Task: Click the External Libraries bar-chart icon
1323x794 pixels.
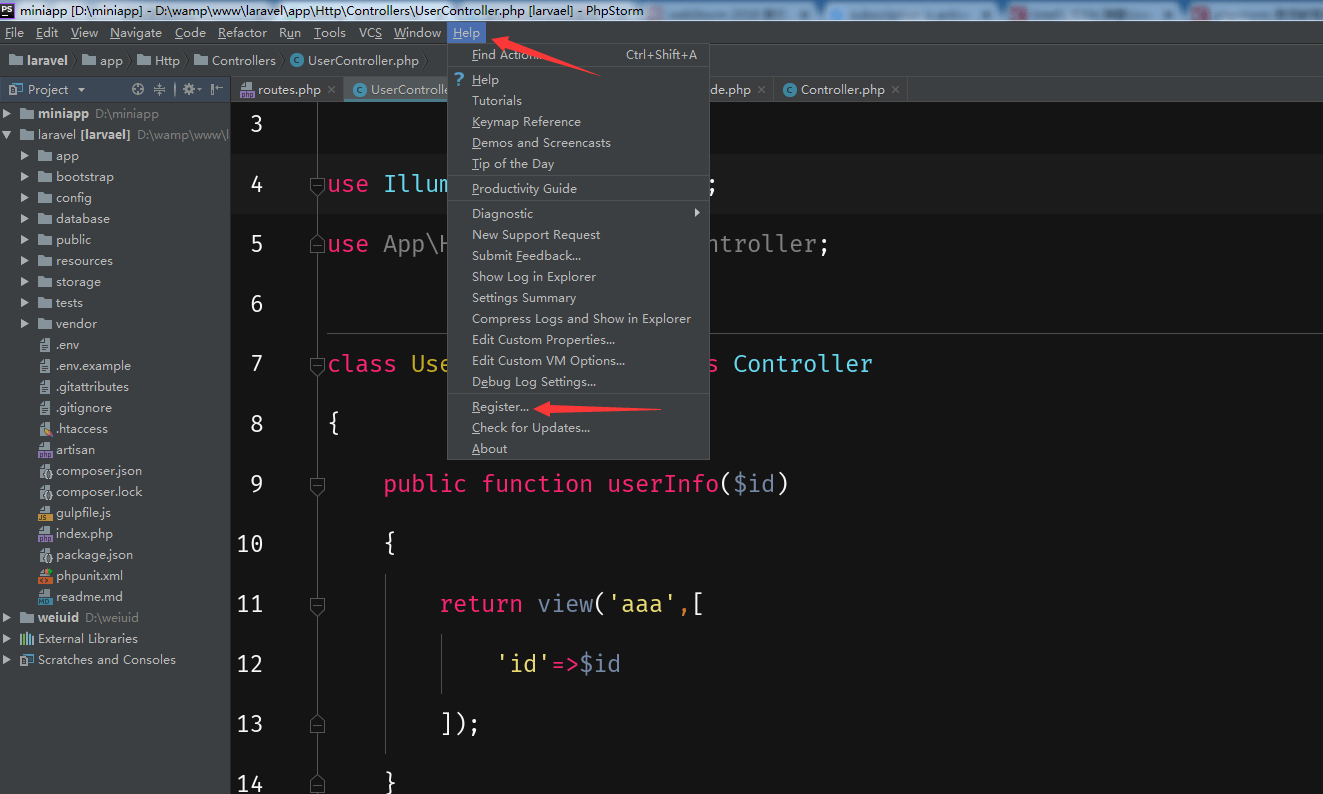Action: click(x=27, y=639)
